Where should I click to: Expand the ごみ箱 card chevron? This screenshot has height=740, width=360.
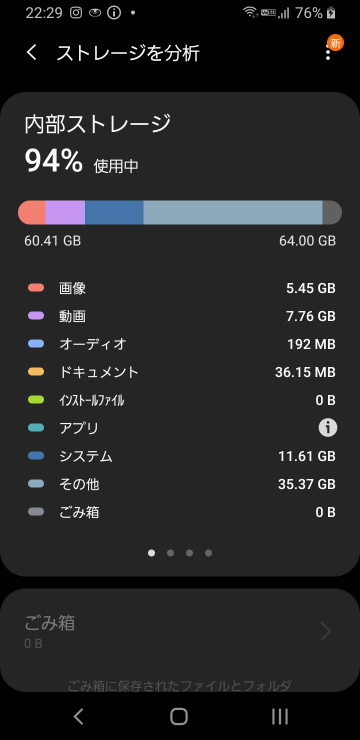click(x=326, y=631)
